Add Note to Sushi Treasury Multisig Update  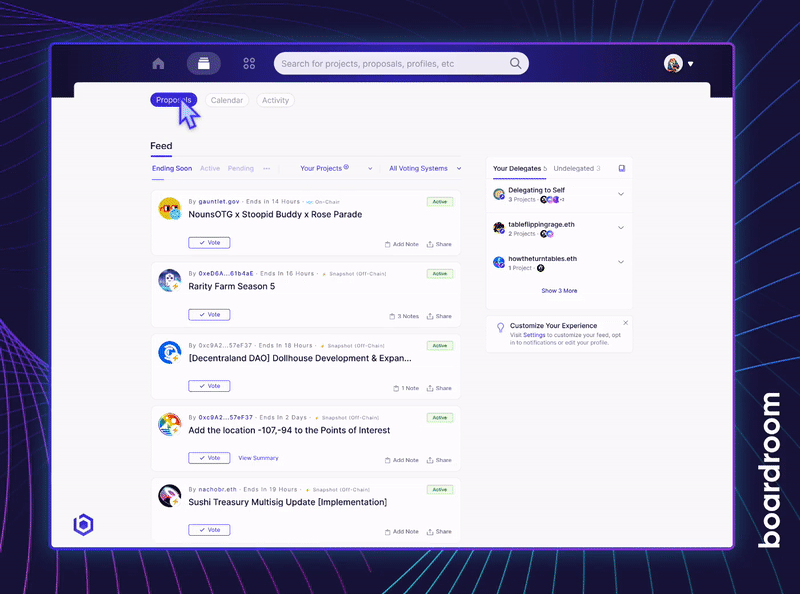(x=402, y=532)
